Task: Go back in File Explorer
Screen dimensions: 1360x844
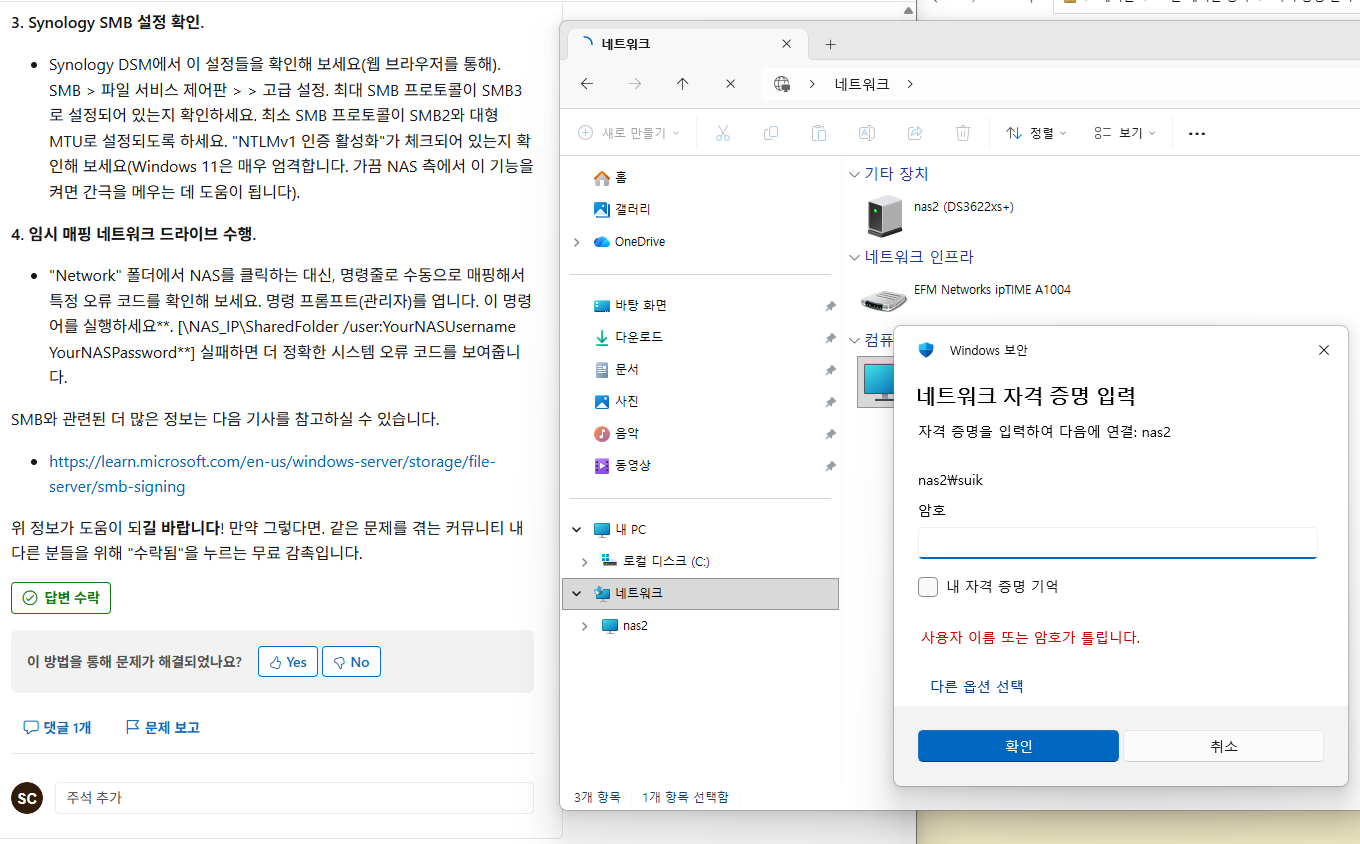Action: tap(587, 84)
